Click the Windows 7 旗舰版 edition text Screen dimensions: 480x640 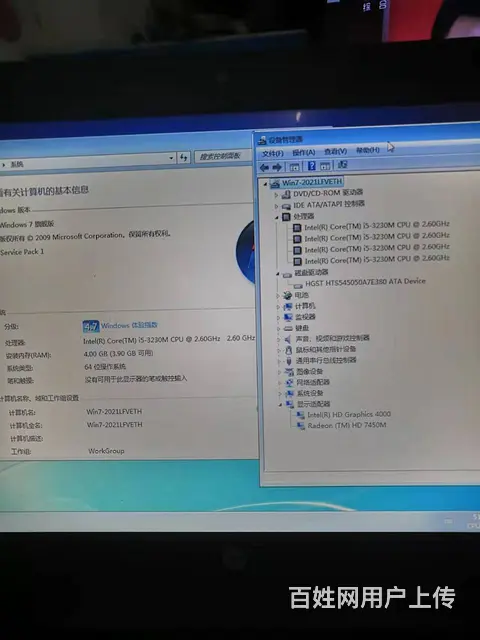tap(27, 224)
